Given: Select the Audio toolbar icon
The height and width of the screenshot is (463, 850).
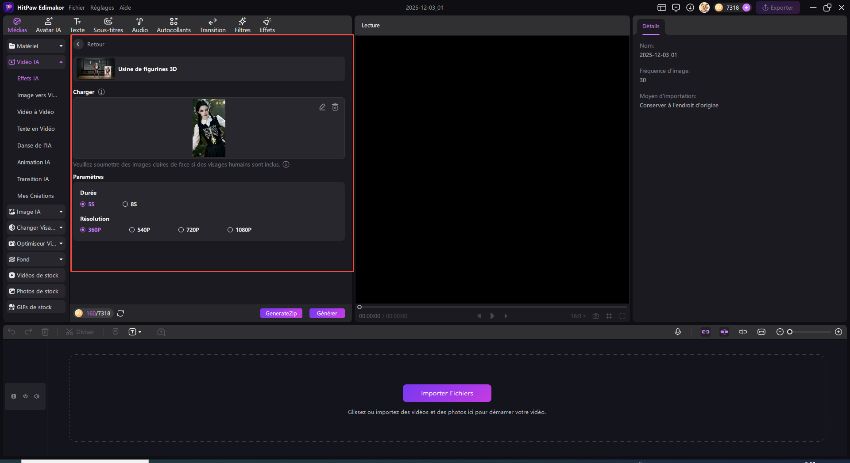Looking at the screenshot, I should pyautogui.click(x=139, y=24).
